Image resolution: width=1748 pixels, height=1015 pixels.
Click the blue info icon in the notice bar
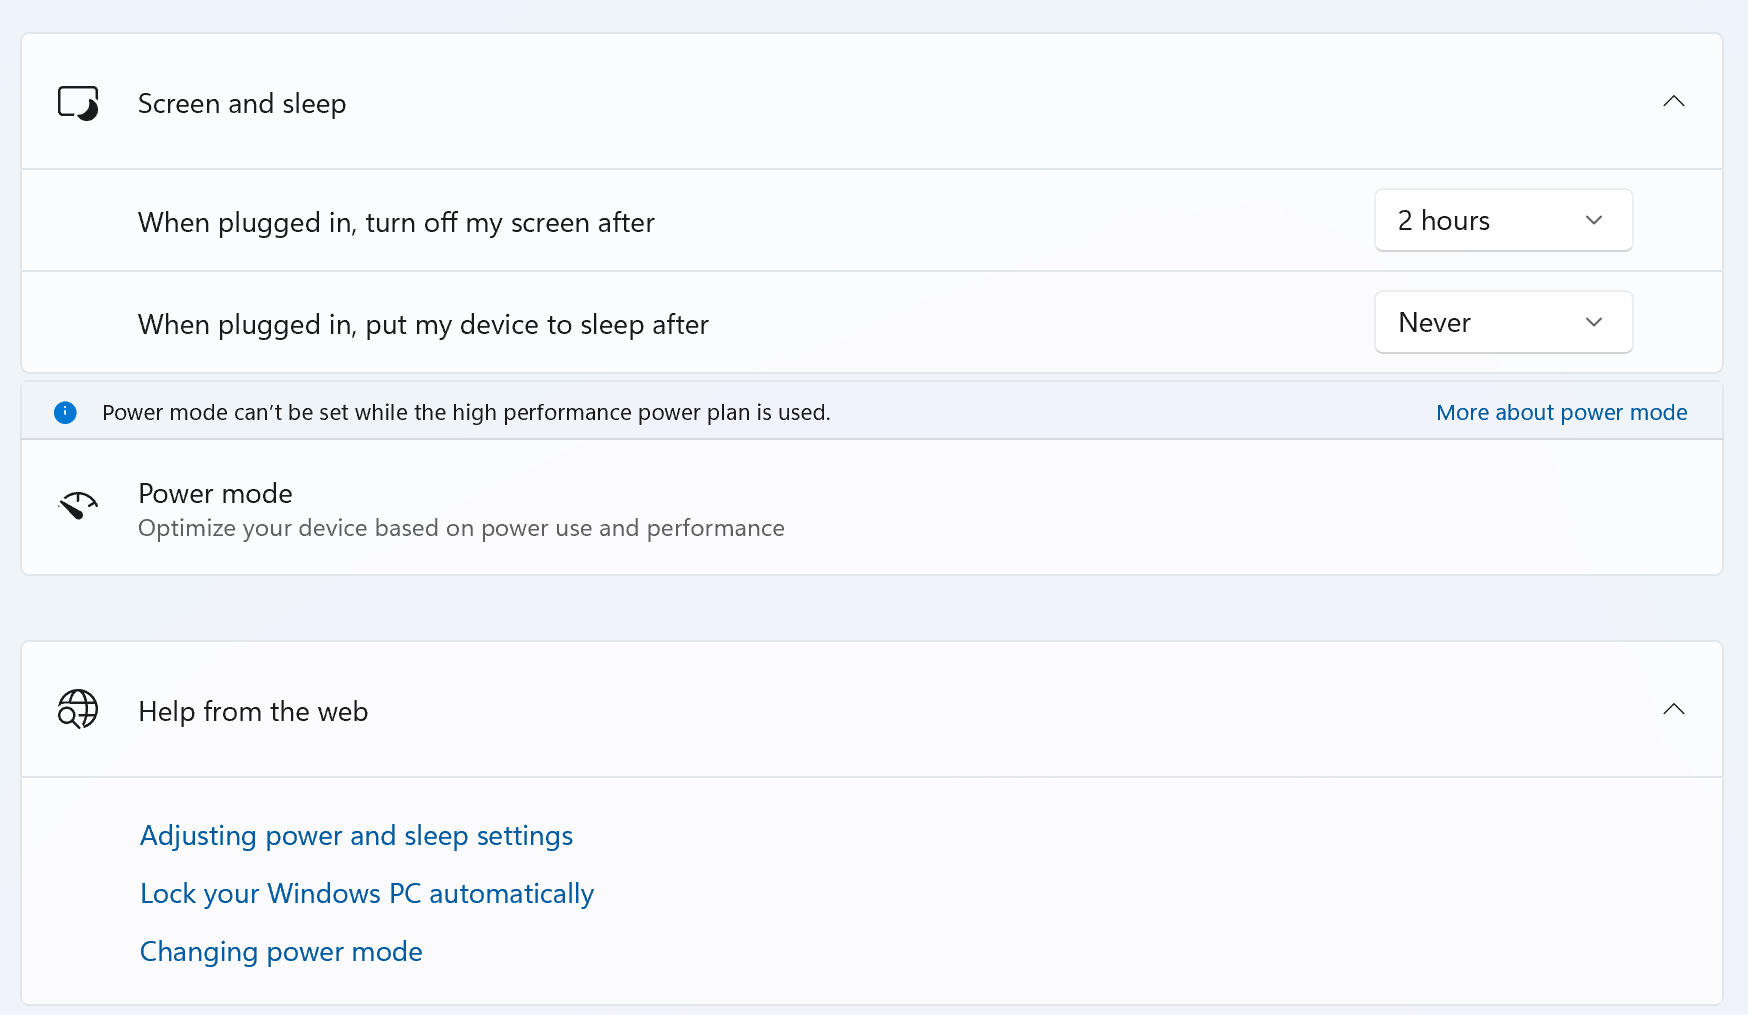tap(65, 413)
